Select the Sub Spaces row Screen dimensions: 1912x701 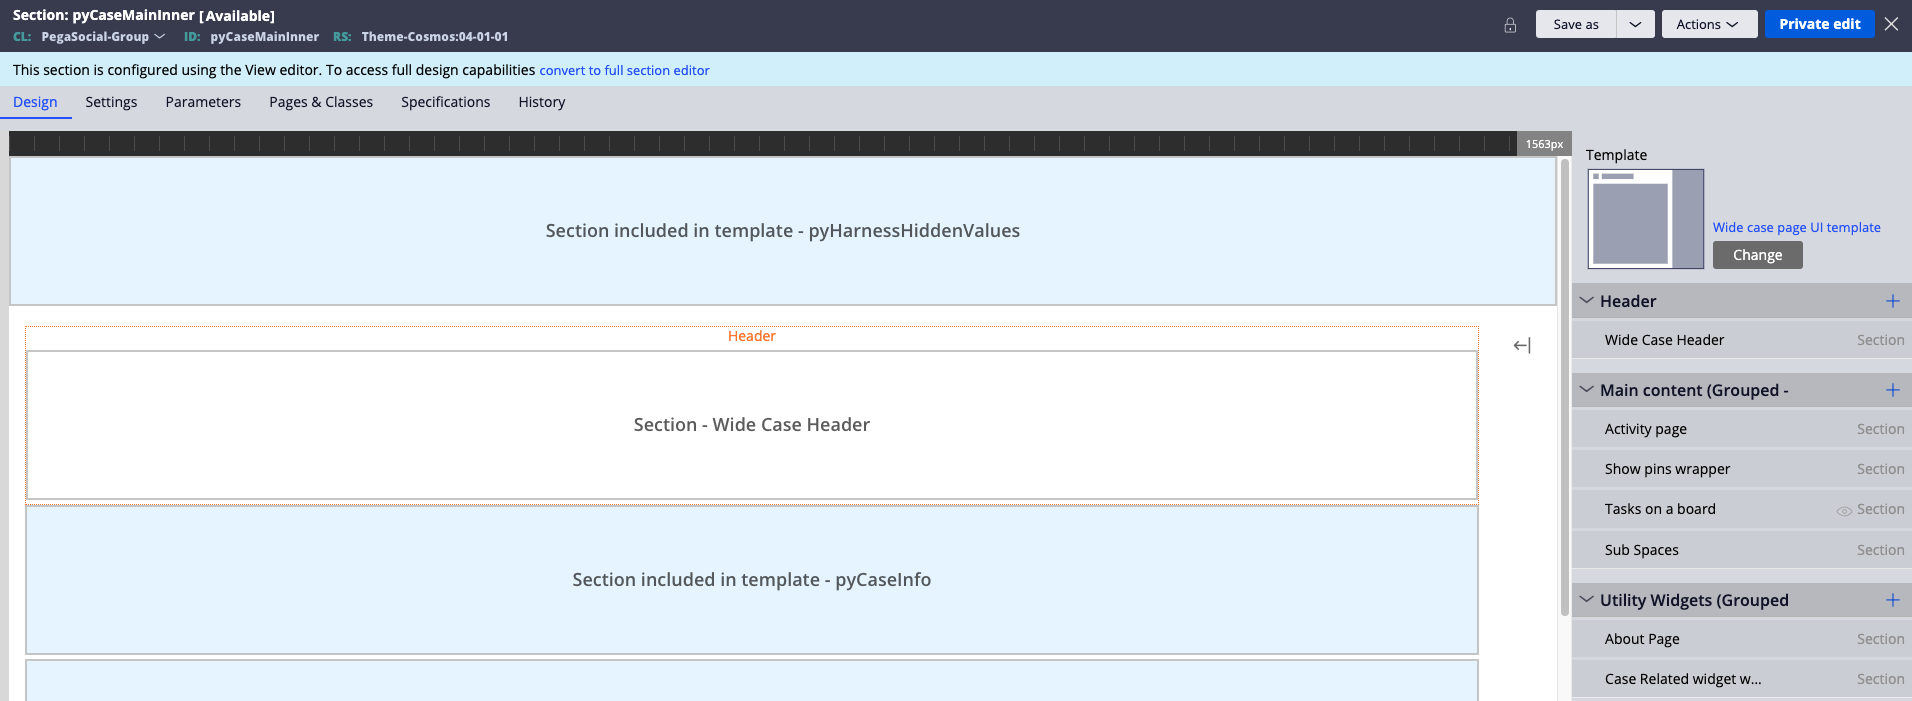(1742, 550)
